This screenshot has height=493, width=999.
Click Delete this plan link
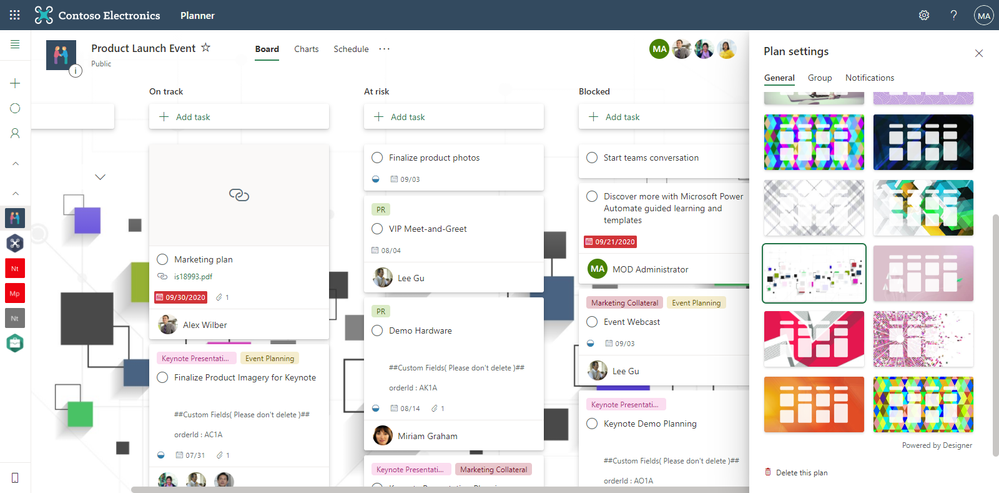(801, 473)
